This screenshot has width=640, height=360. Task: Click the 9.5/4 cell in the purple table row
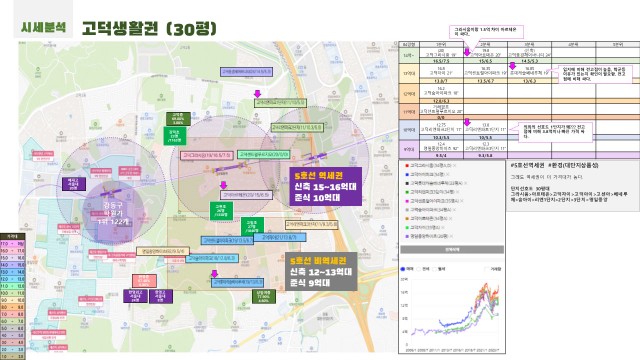tap(441, 156)
